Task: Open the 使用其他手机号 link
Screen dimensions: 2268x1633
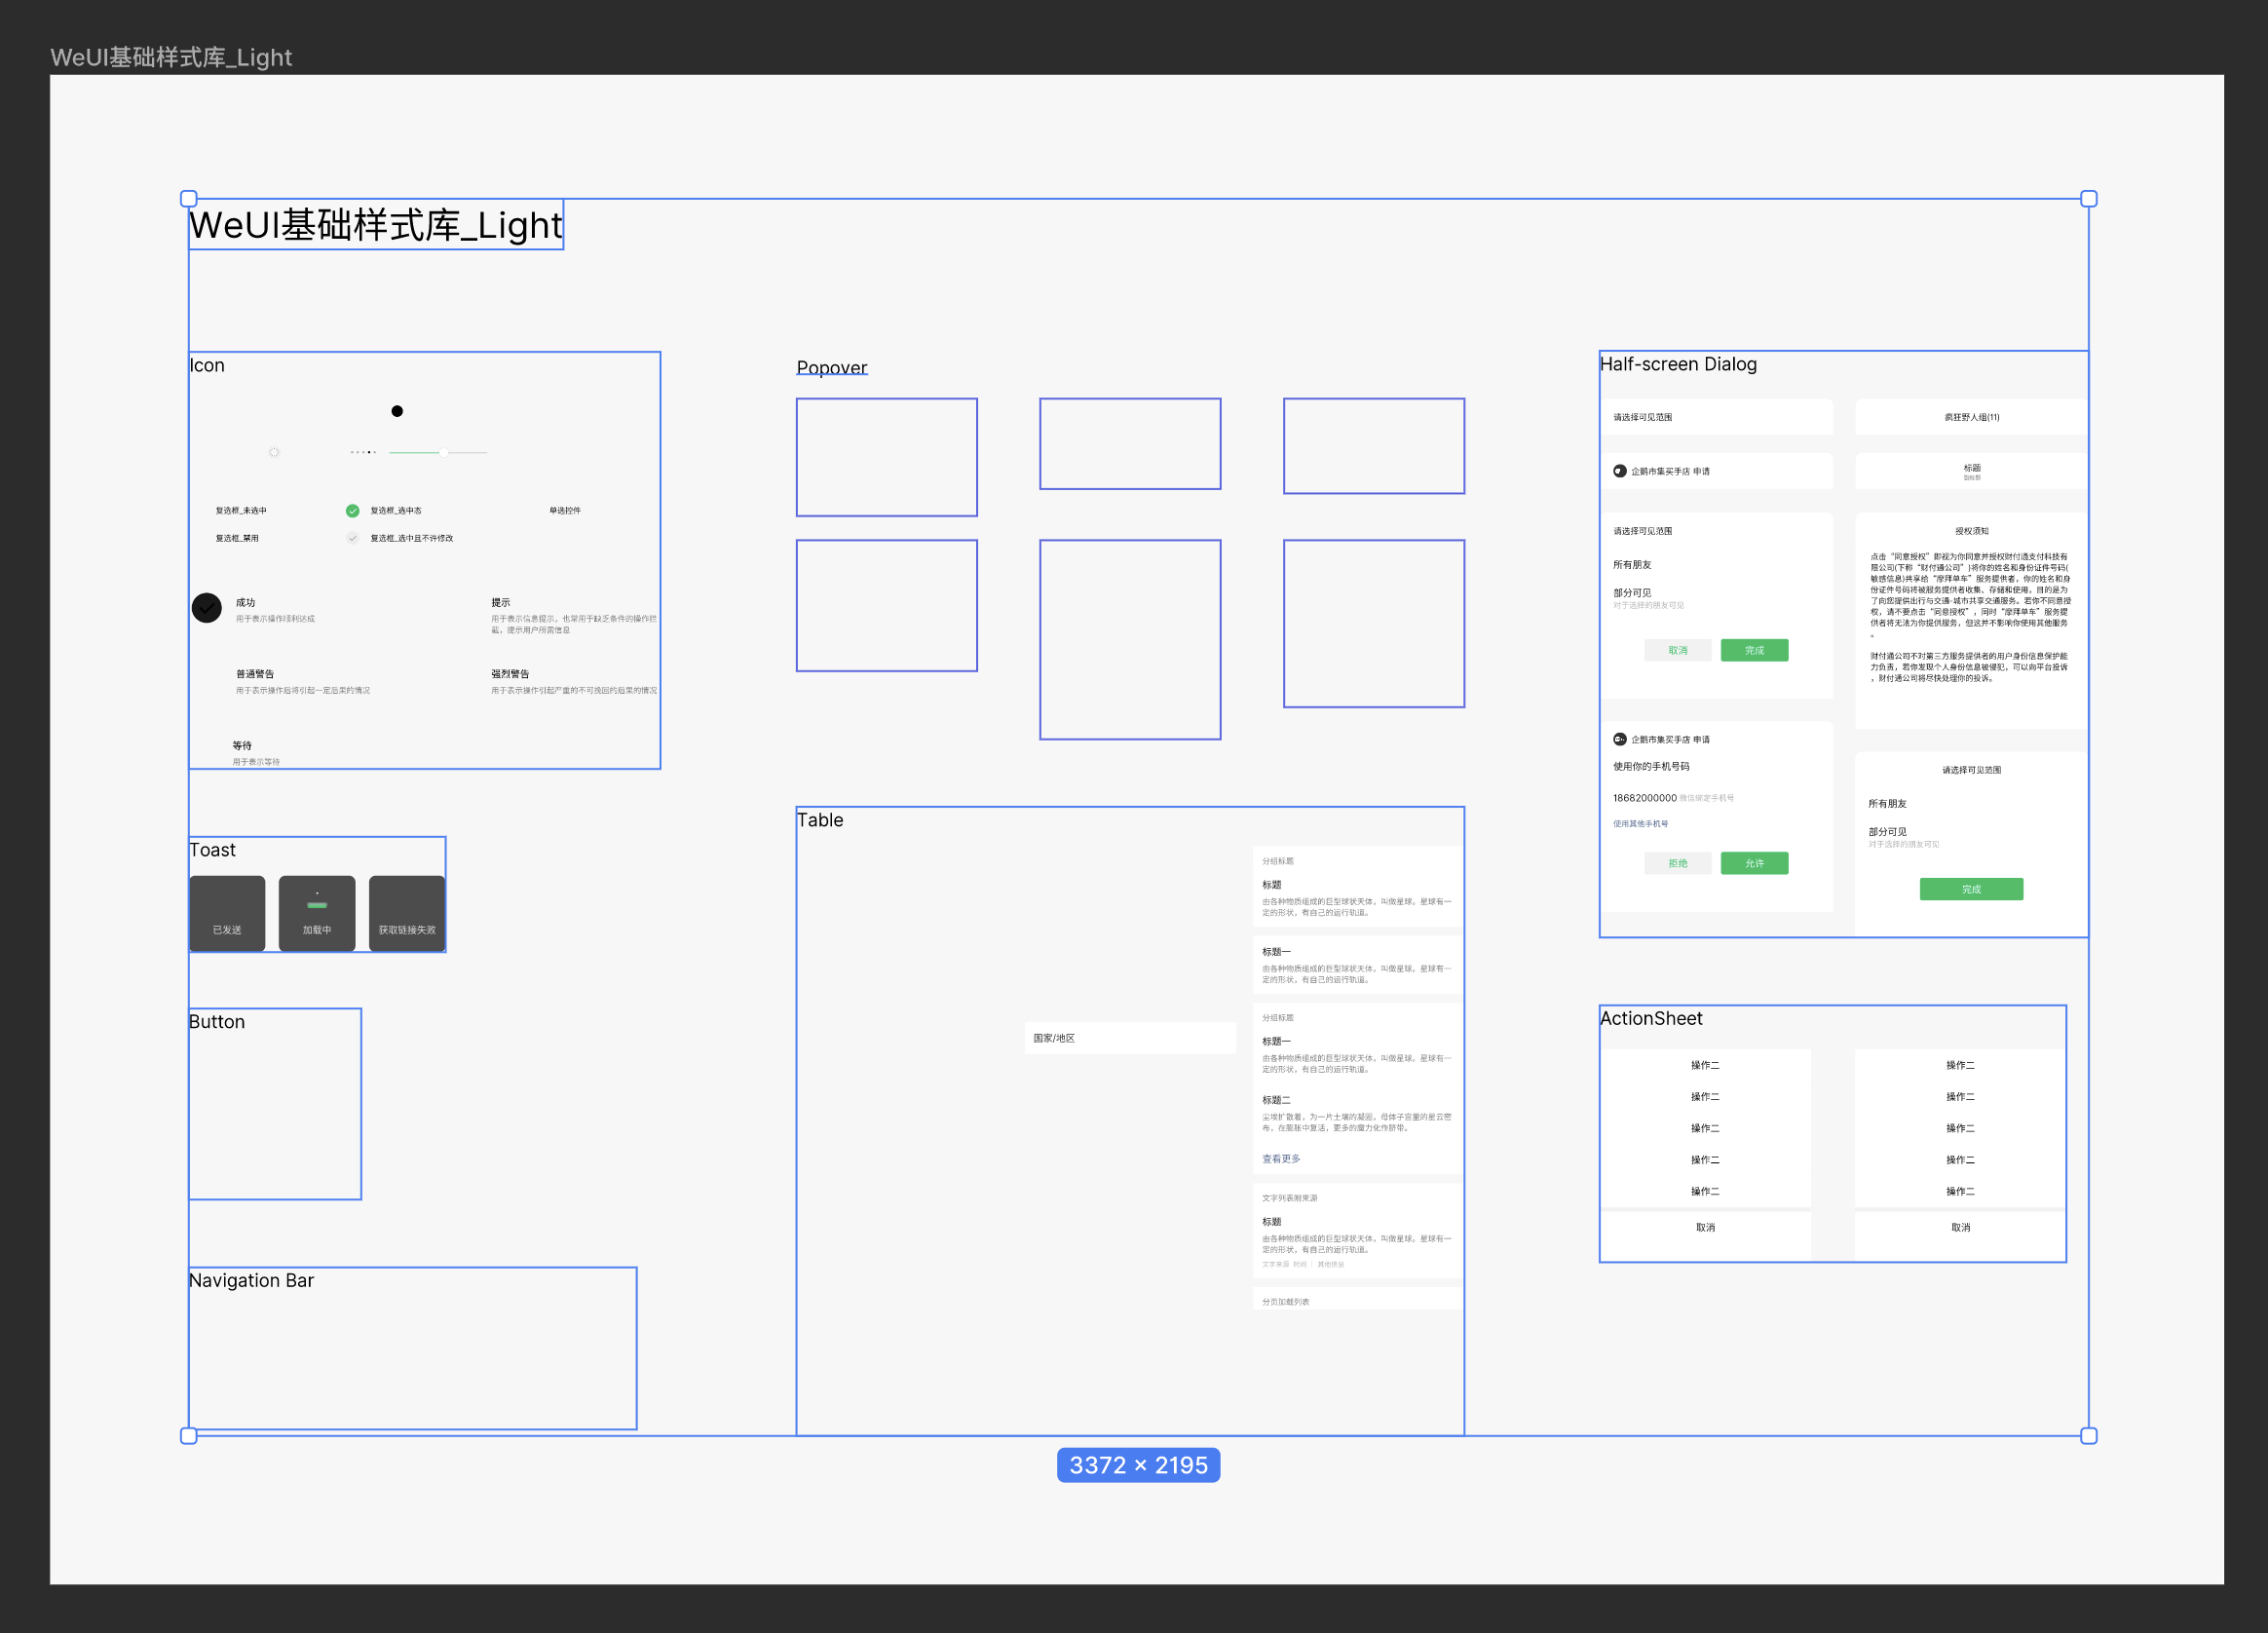Action: (1640, 823)
